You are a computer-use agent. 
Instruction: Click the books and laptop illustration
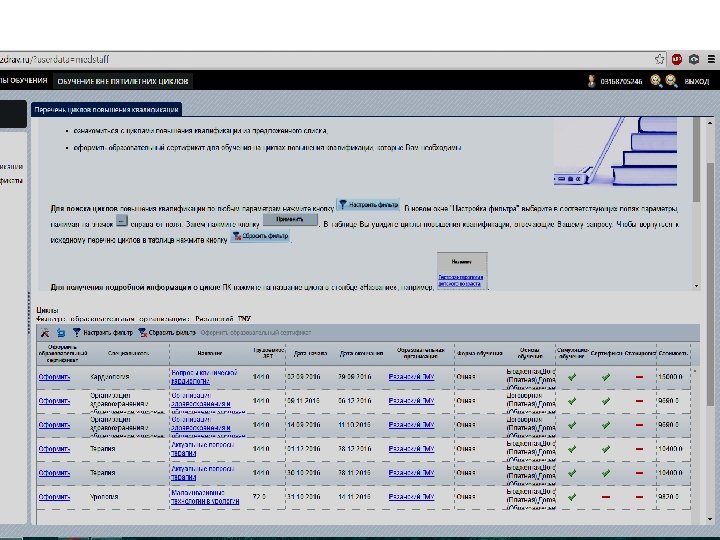[615, 152]
